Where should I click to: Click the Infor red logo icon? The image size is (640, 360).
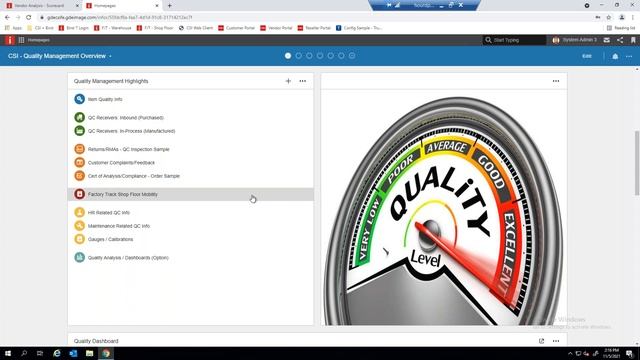[x=10, y=40]
